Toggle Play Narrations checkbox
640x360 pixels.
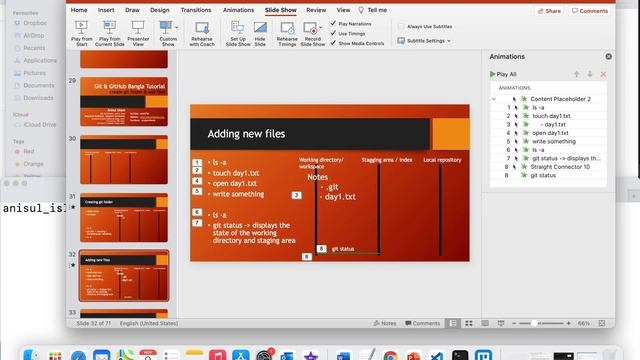(x=333, y=24)
